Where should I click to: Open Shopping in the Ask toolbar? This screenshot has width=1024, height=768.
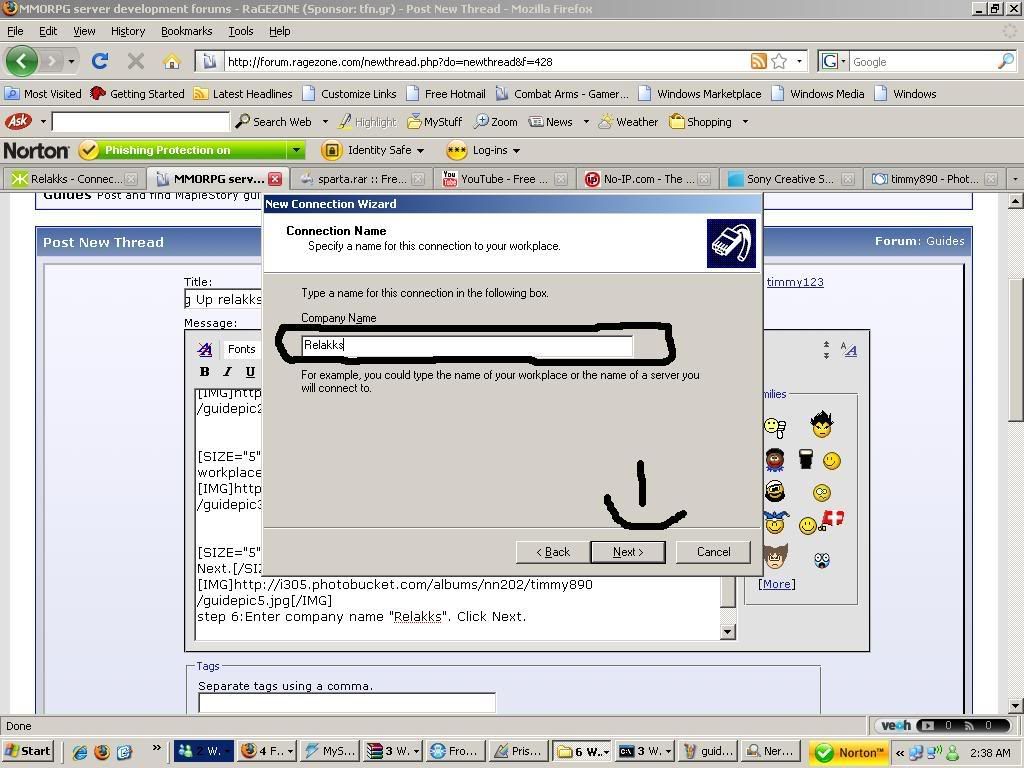tap(700, 121)
